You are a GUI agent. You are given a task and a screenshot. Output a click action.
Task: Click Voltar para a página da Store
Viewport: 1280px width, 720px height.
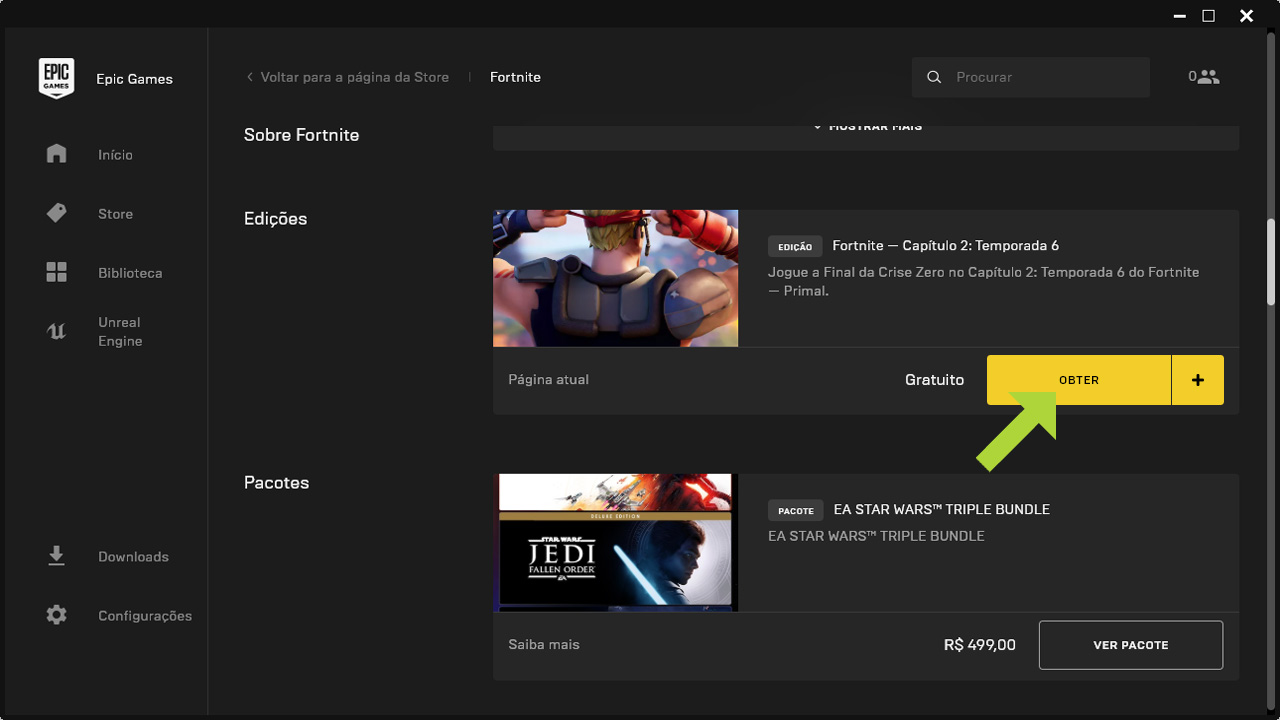click(355, 77)
